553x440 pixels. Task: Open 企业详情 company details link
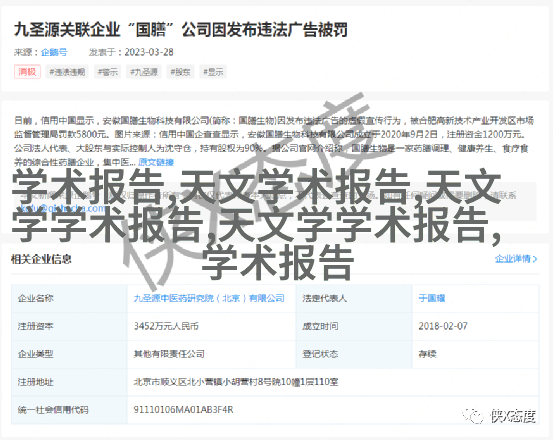point(512,259)
